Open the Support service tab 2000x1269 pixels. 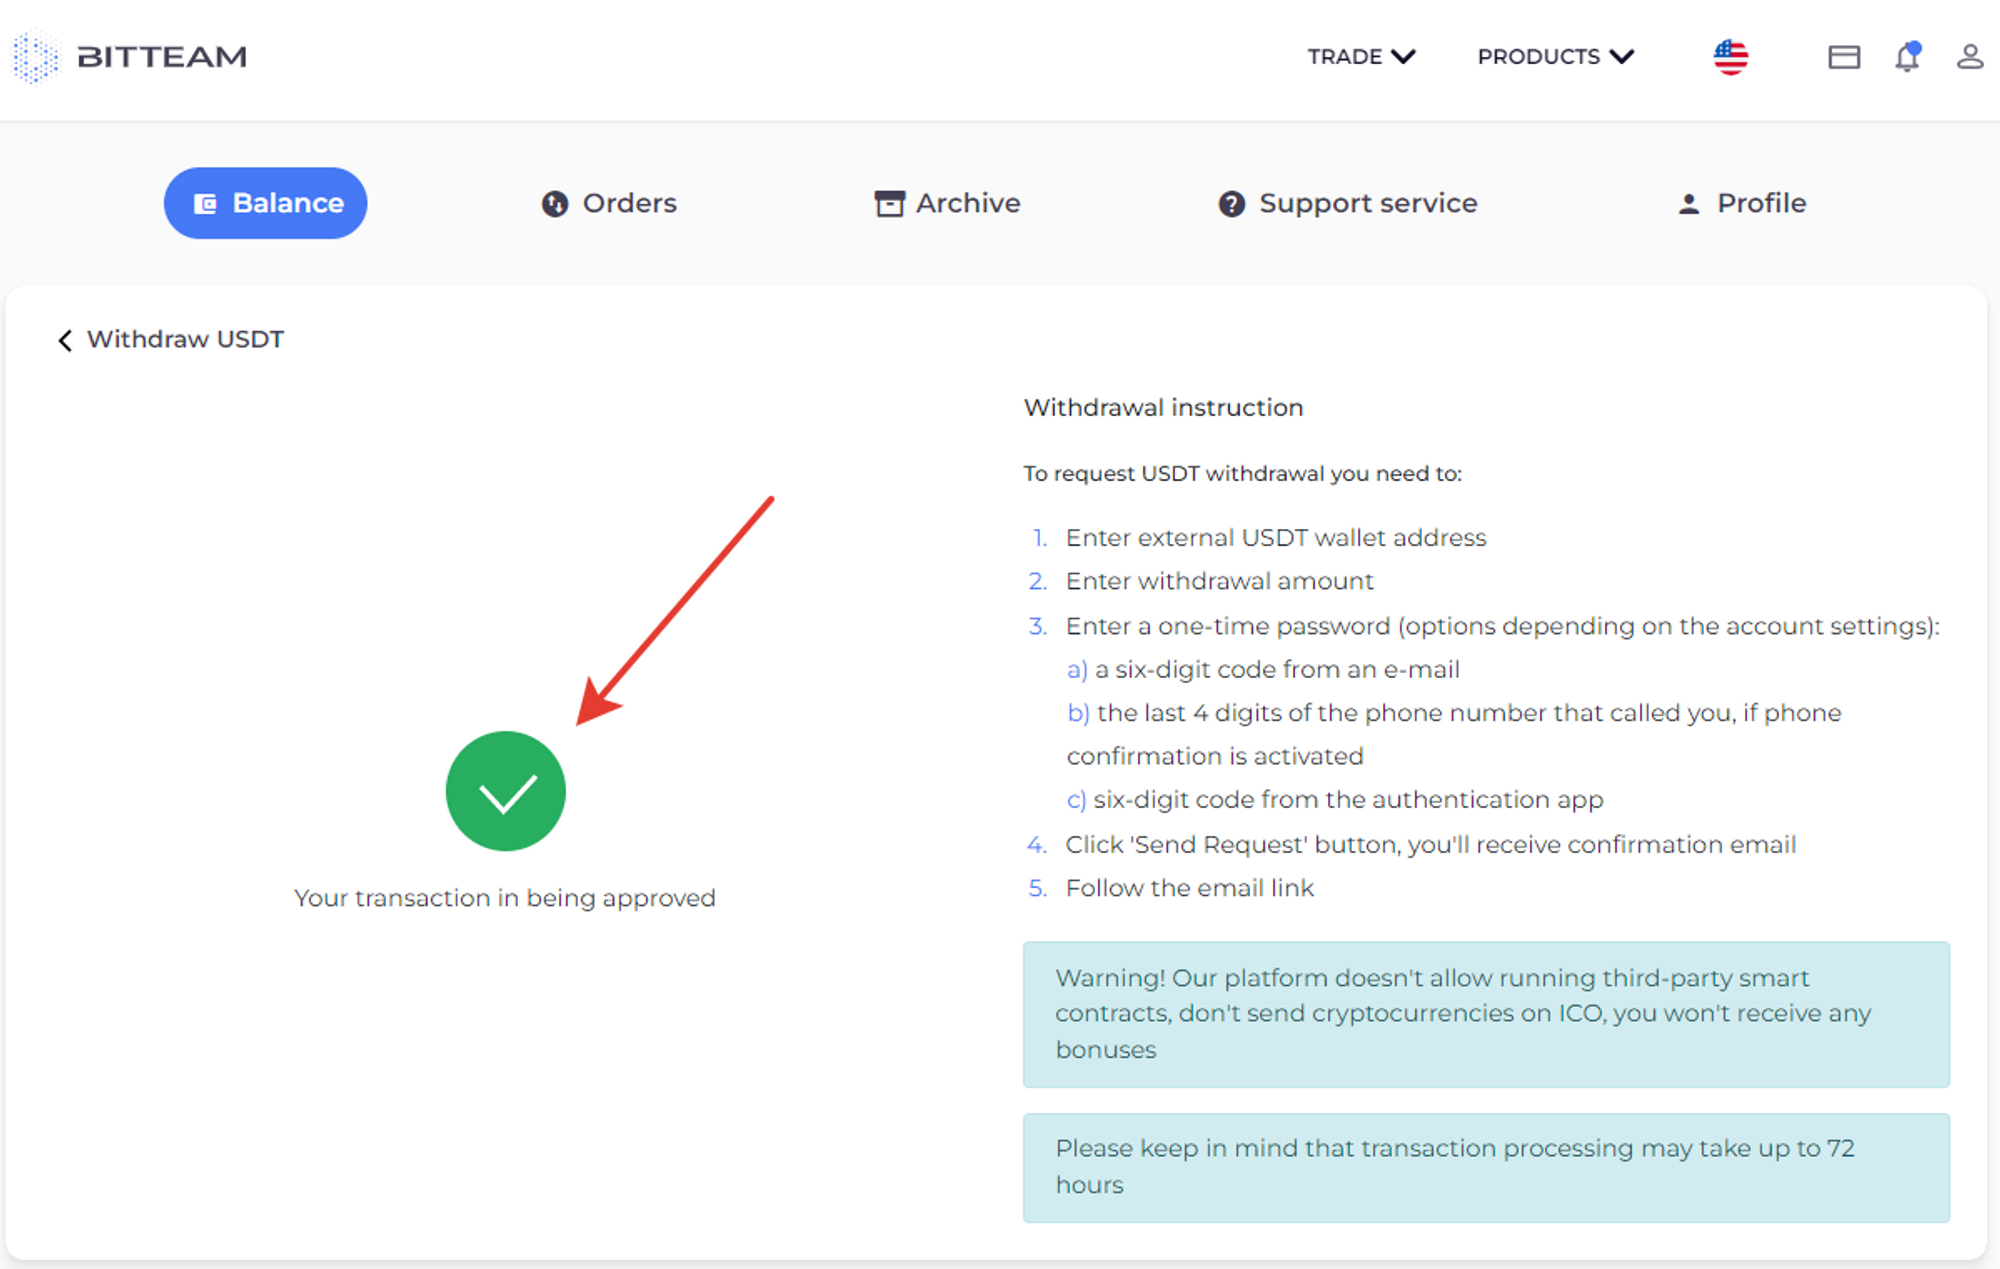point(1348,203)
